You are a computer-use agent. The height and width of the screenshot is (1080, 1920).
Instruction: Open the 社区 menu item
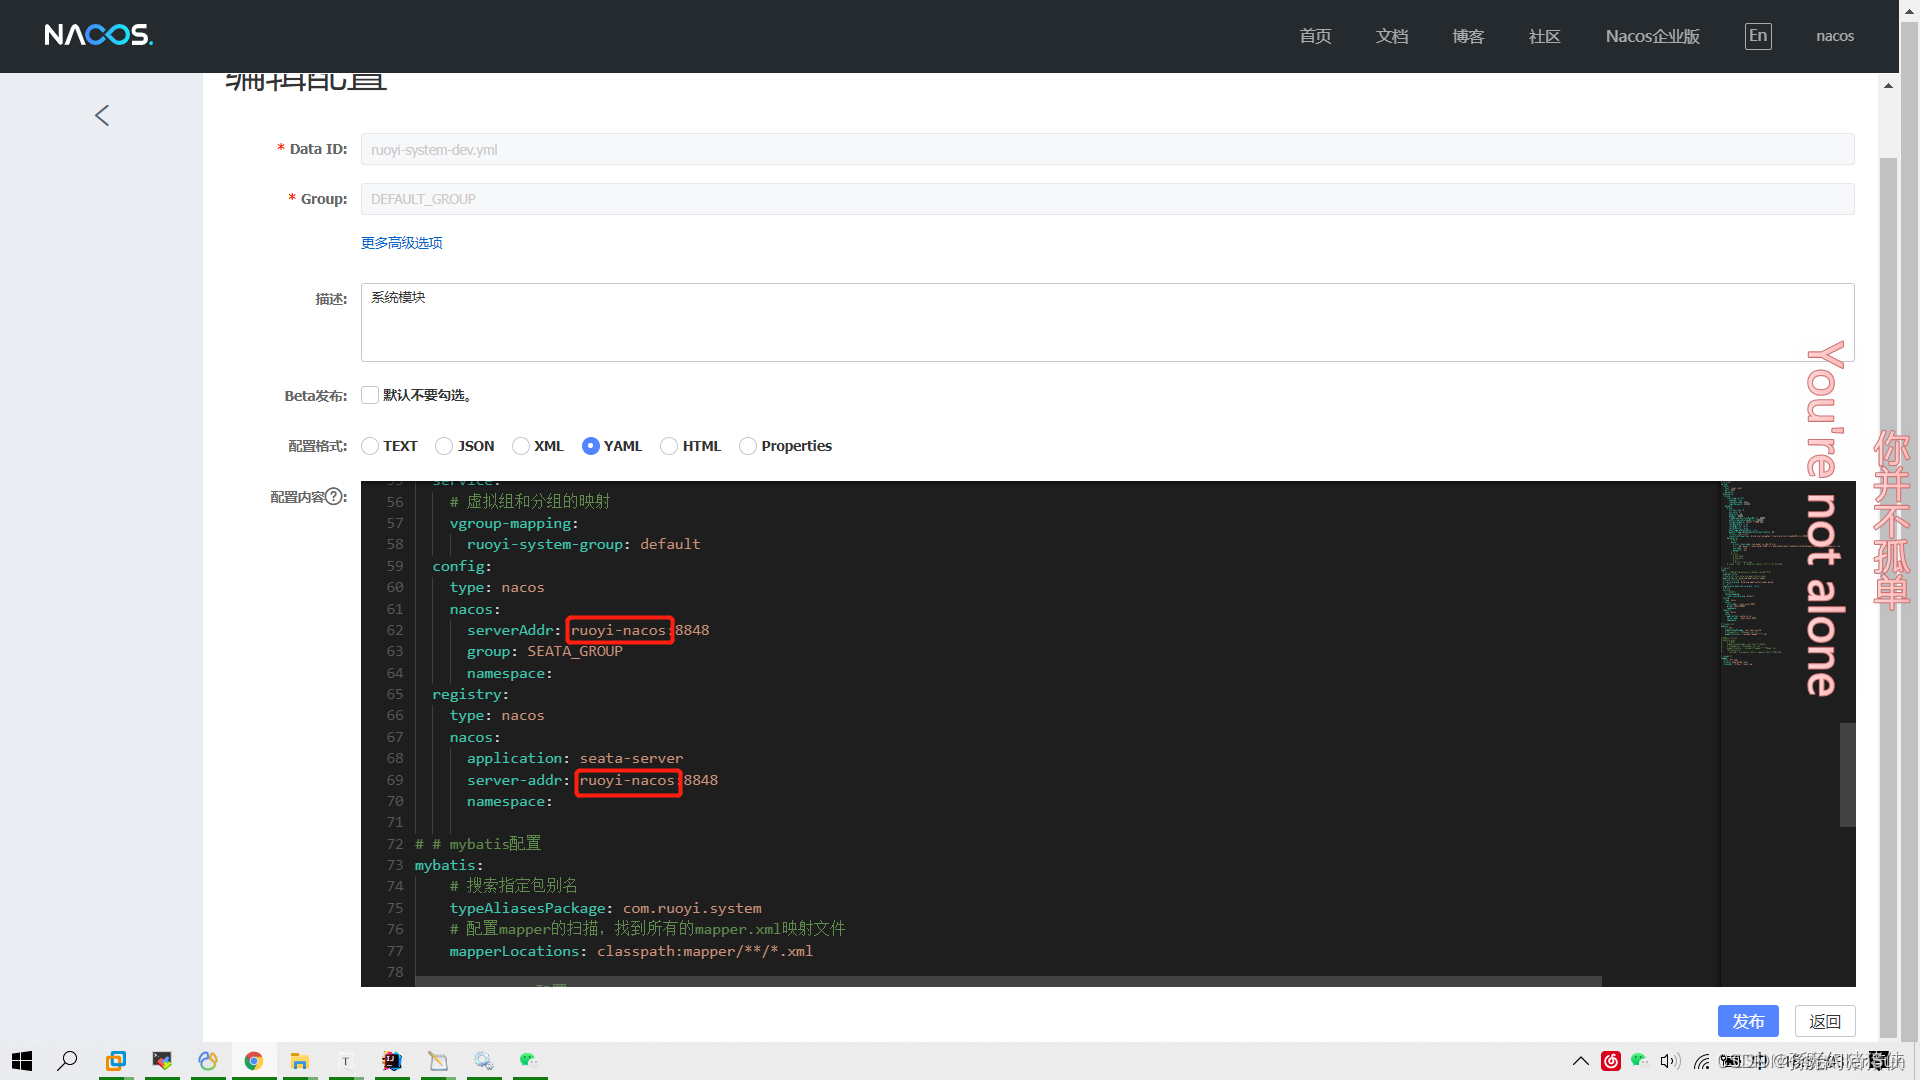tap(1544, 36)
